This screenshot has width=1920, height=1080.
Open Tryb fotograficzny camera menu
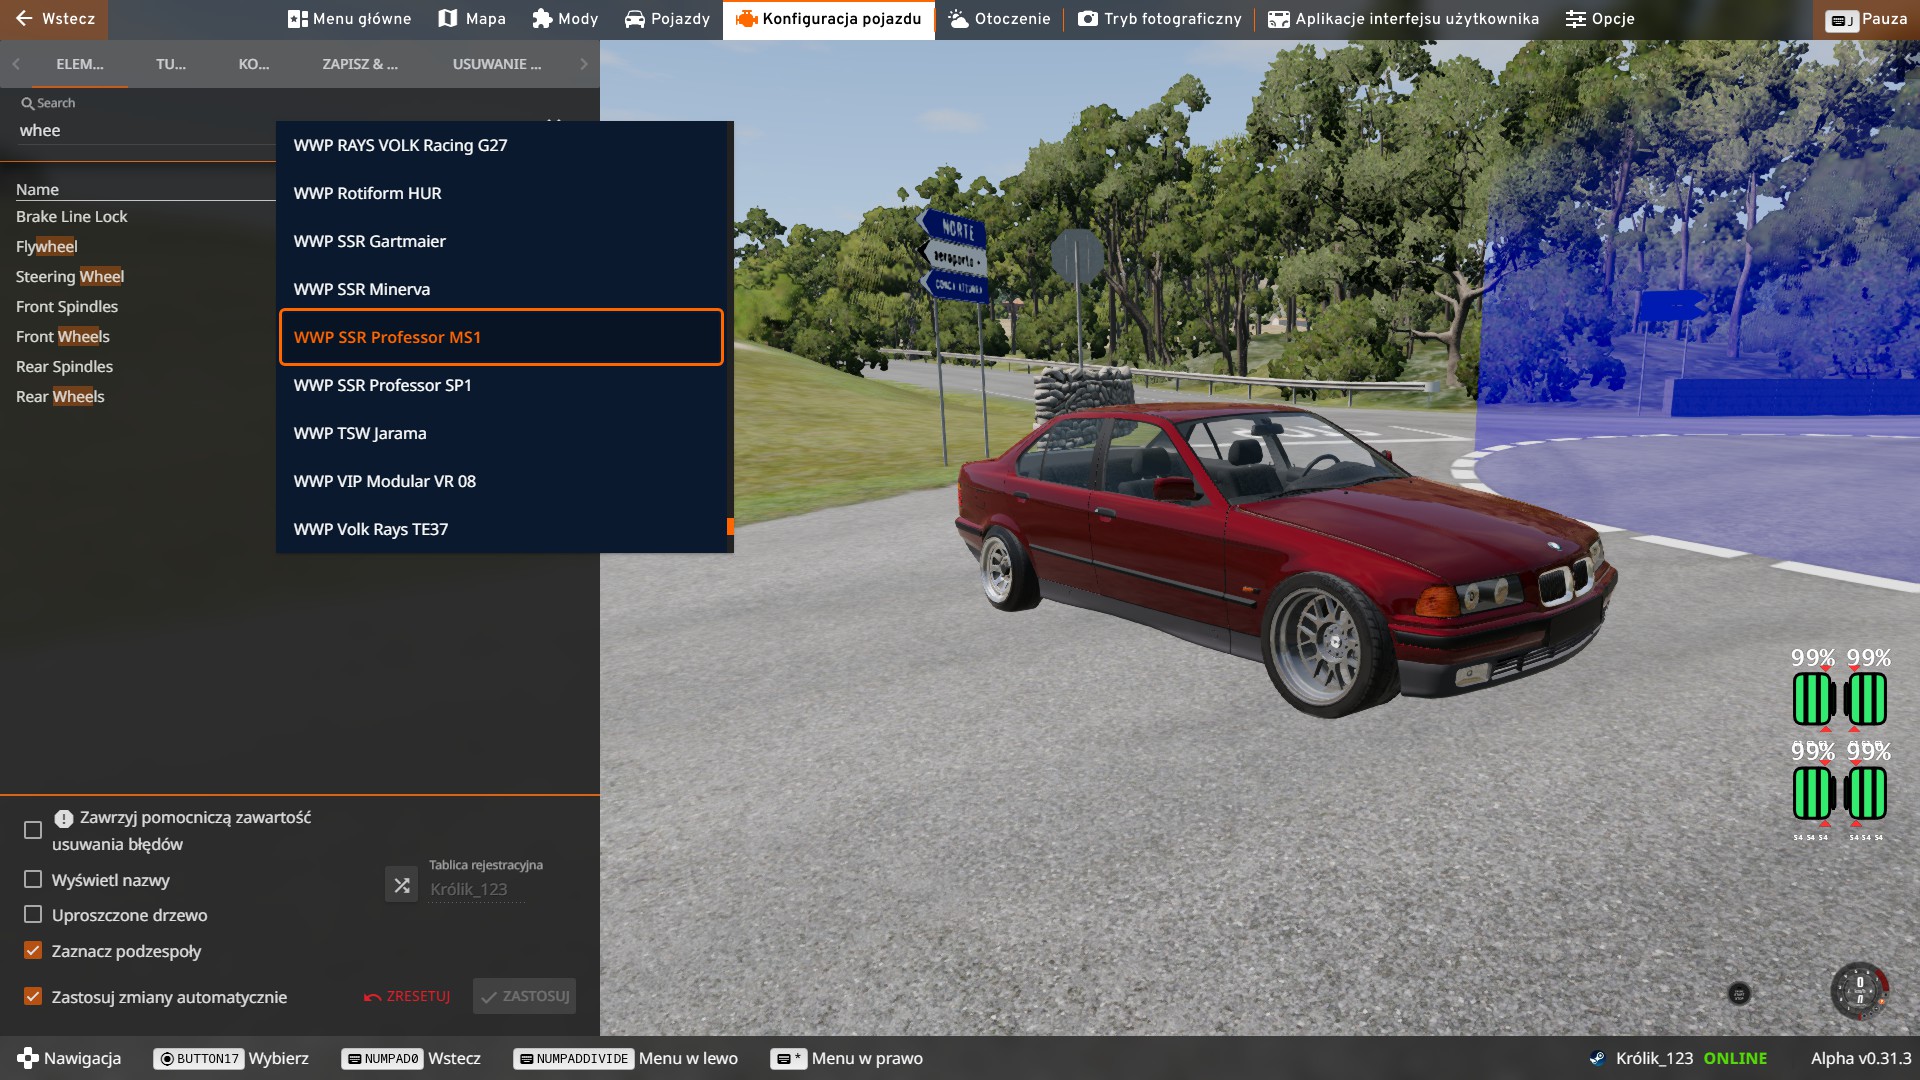(x=1160, y=19)
